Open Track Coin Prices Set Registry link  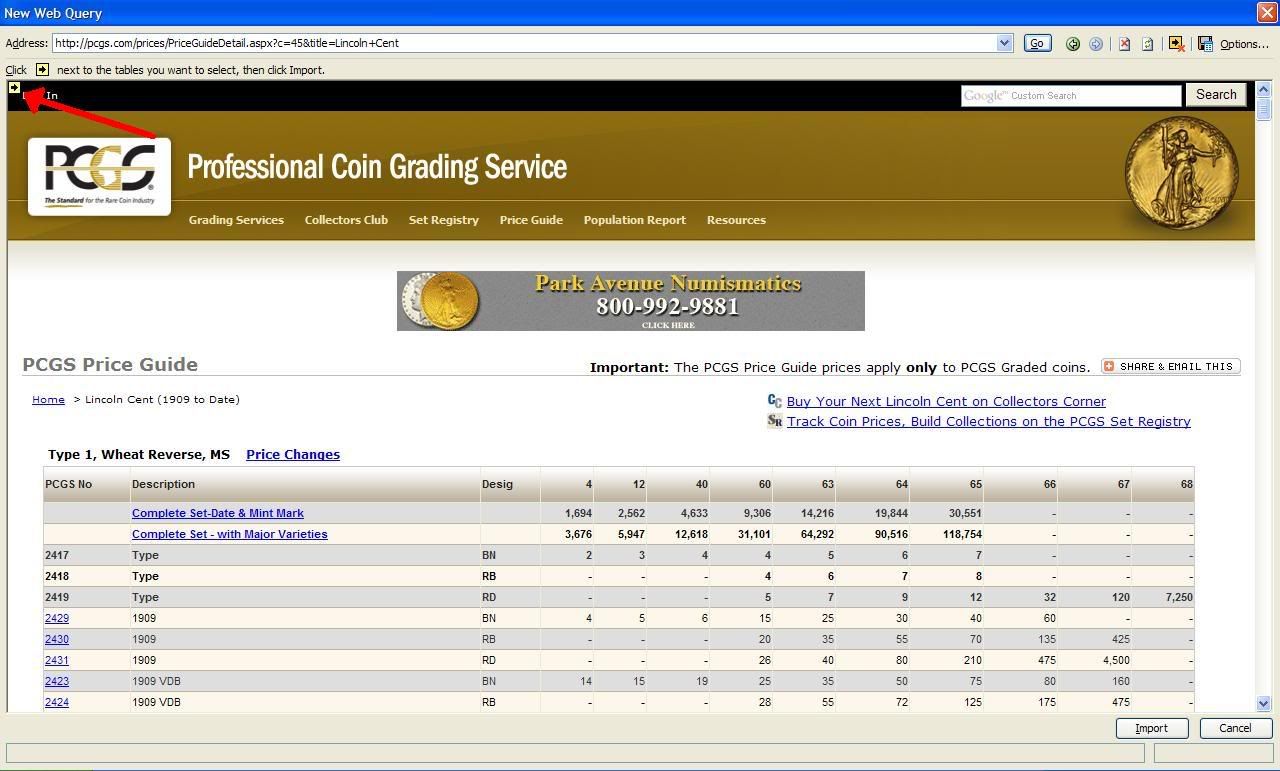pos(989,421)
